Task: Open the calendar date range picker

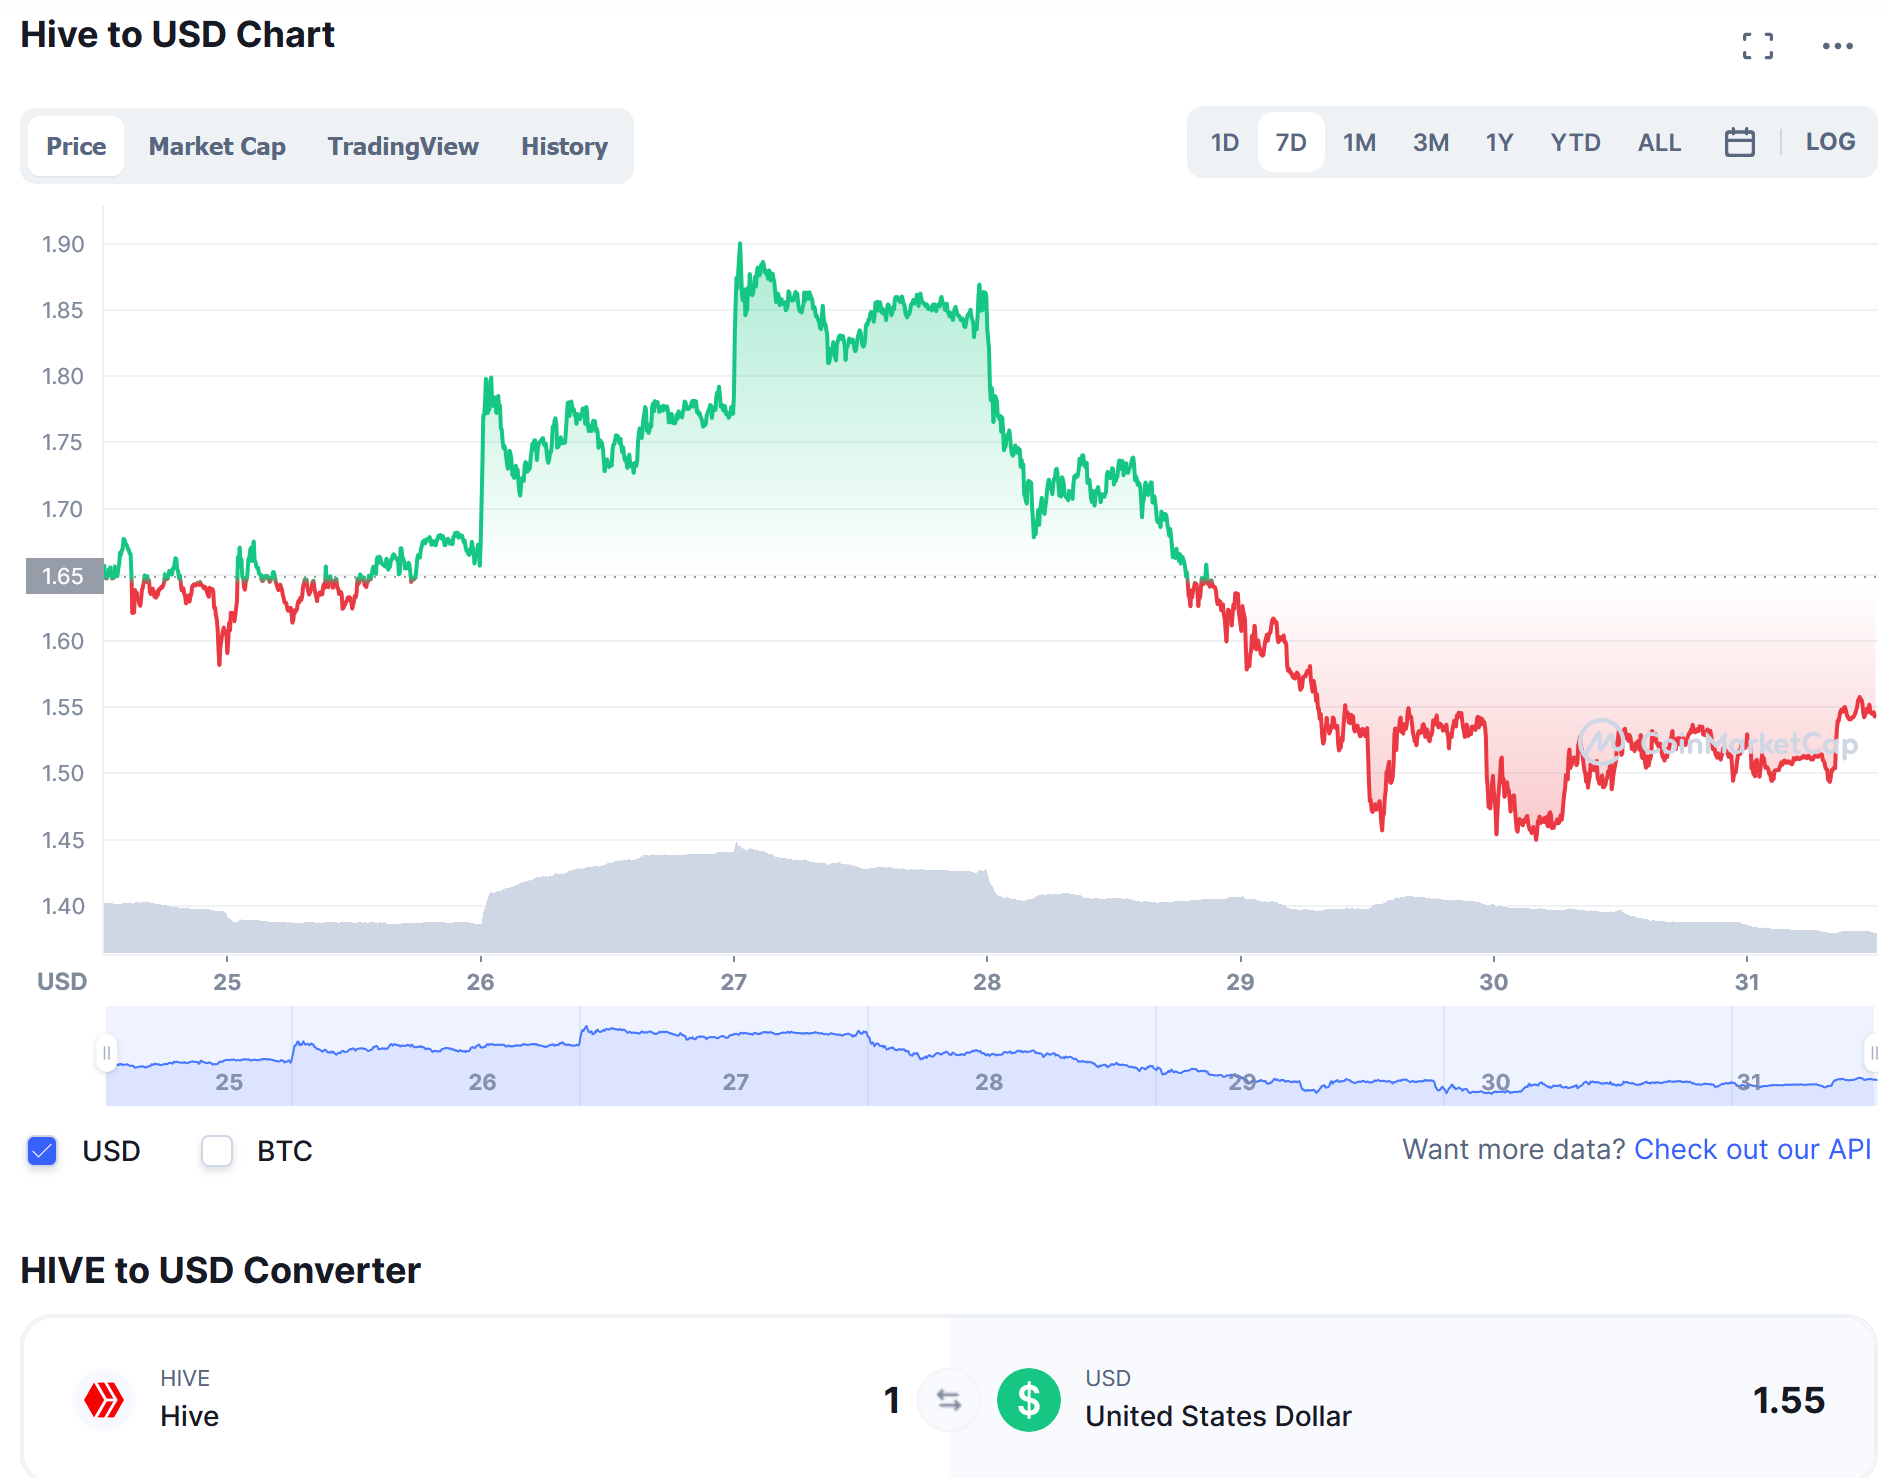Action: tap(1739, 143)
